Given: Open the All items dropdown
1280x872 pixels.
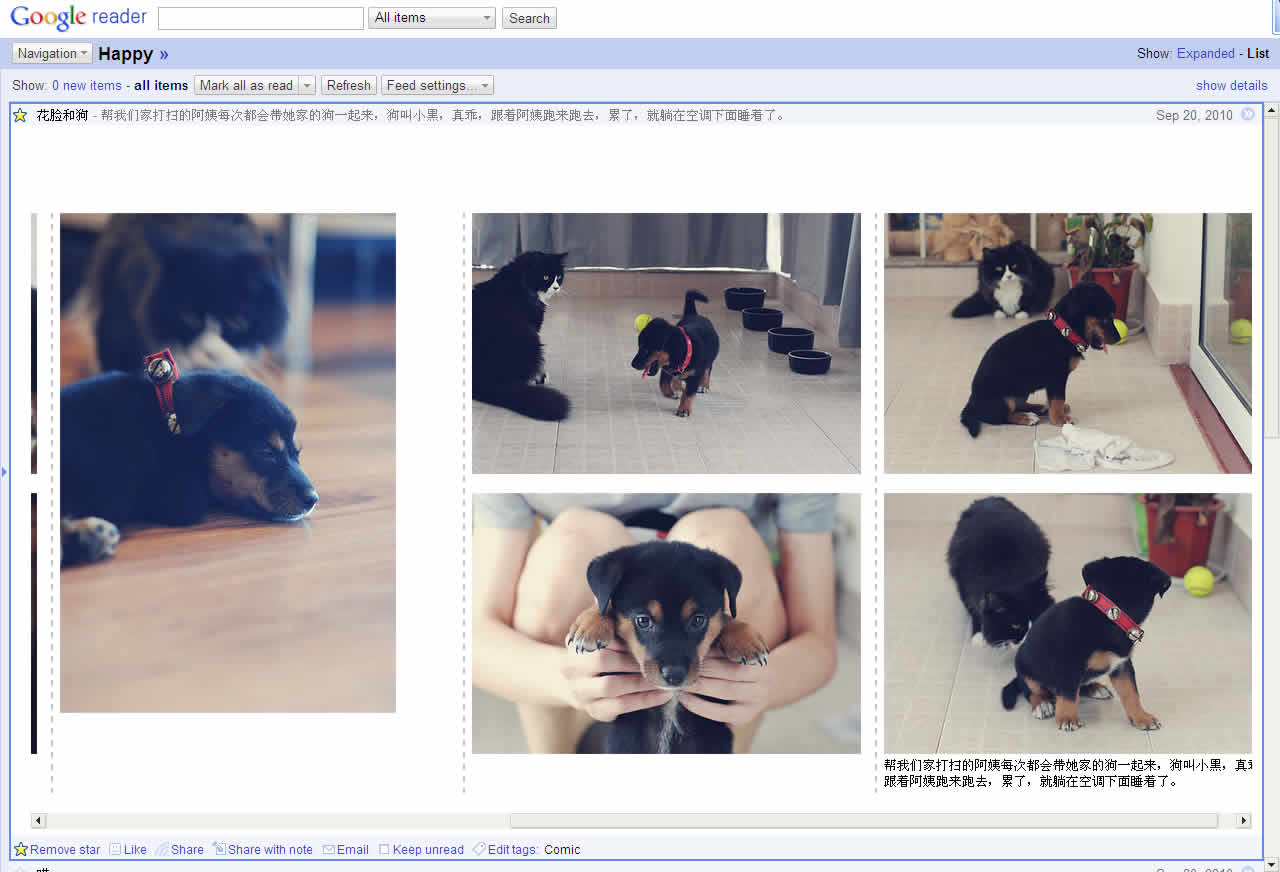Looking at the screenshot, I should pyautogui.click(x=432, y=18).
